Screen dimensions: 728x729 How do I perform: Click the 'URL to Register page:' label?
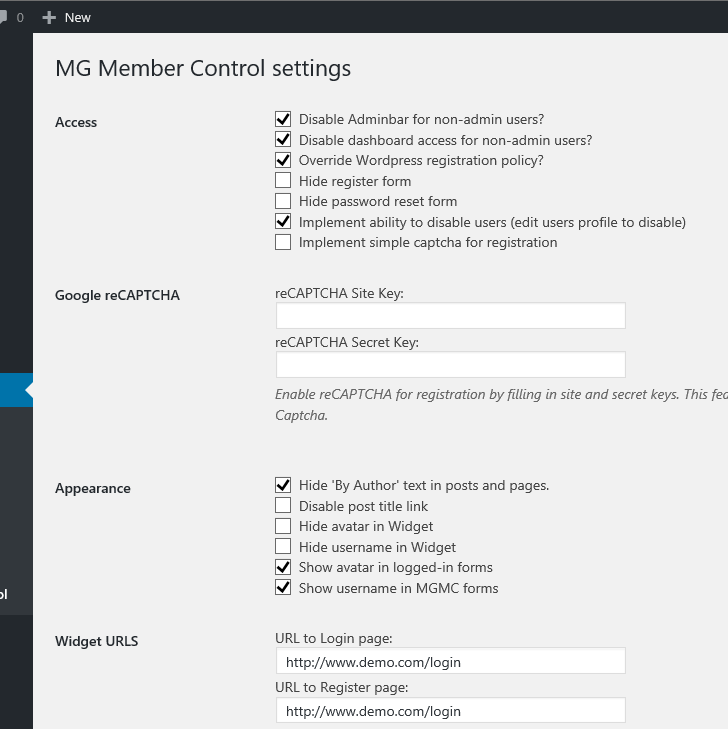(342, 687)
